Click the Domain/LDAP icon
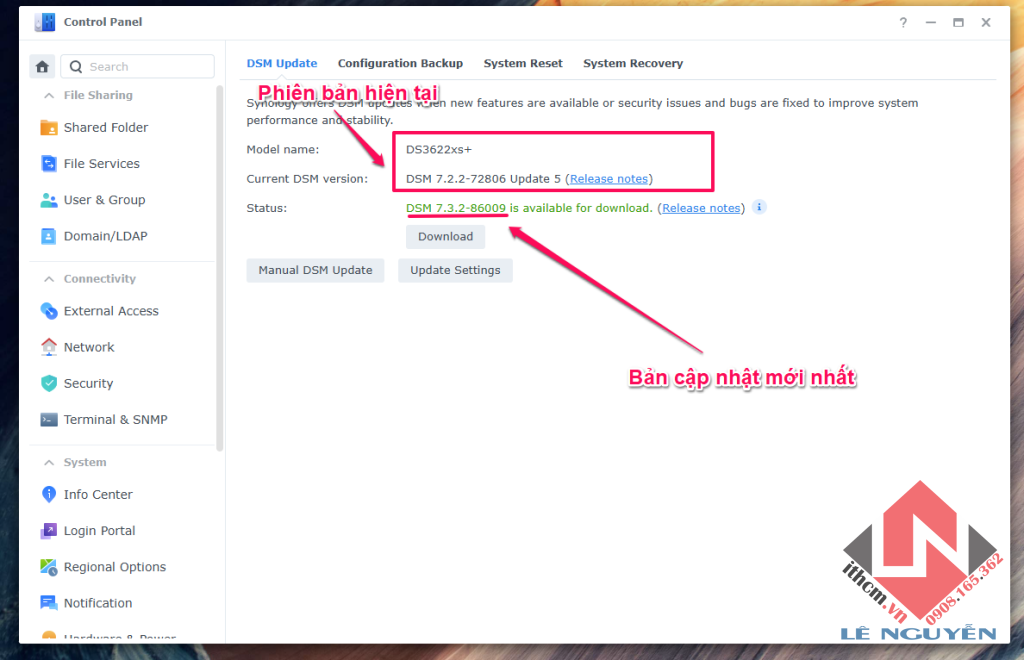The height and width of the screenshot is (660, 1024). coord(47,235)
